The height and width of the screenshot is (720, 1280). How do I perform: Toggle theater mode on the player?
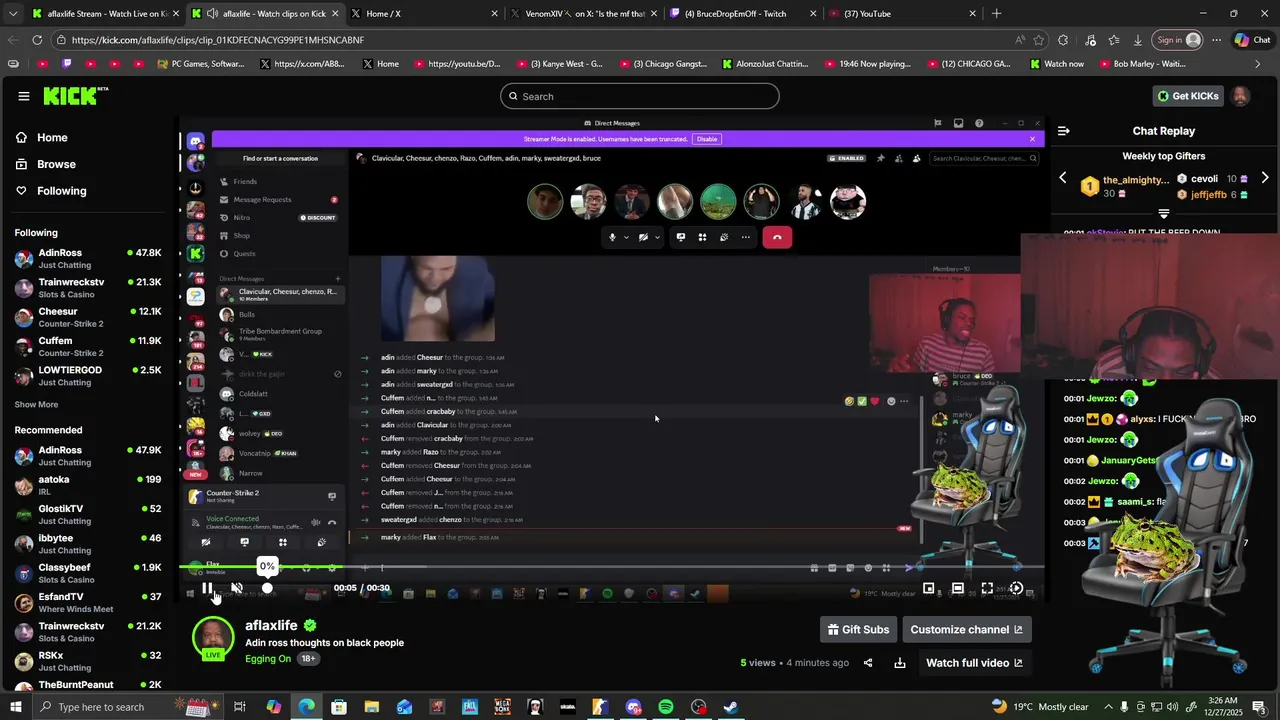958,588
